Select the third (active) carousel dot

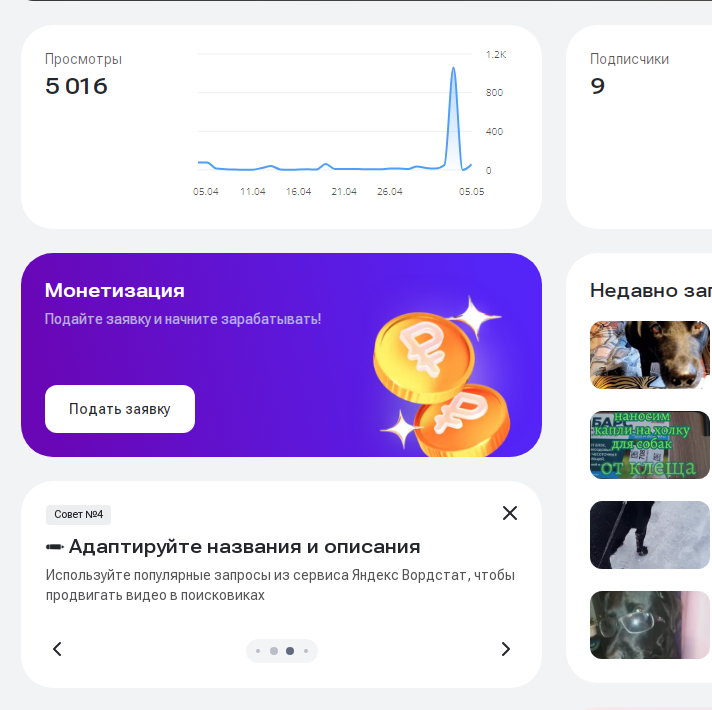pos(290,651)
